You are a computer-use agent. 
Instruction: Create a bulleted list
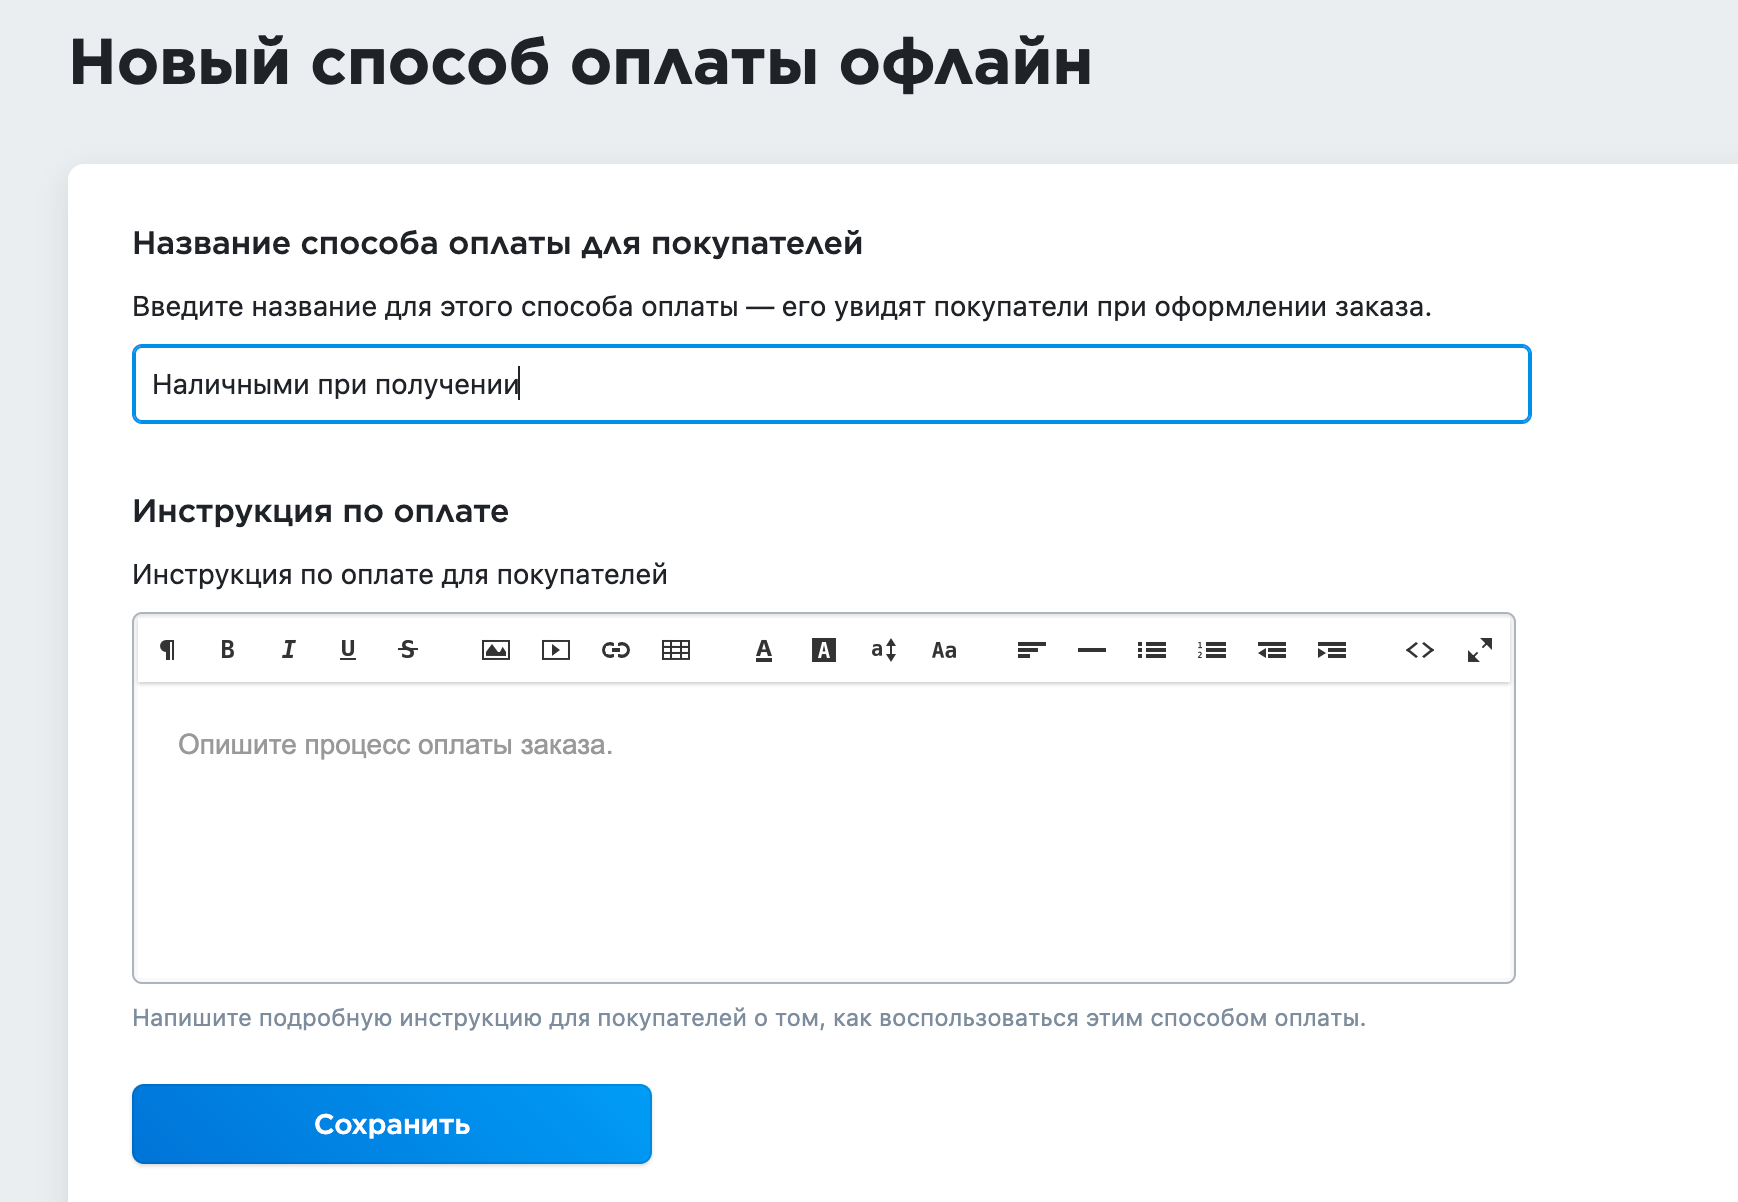[1152, 650]
